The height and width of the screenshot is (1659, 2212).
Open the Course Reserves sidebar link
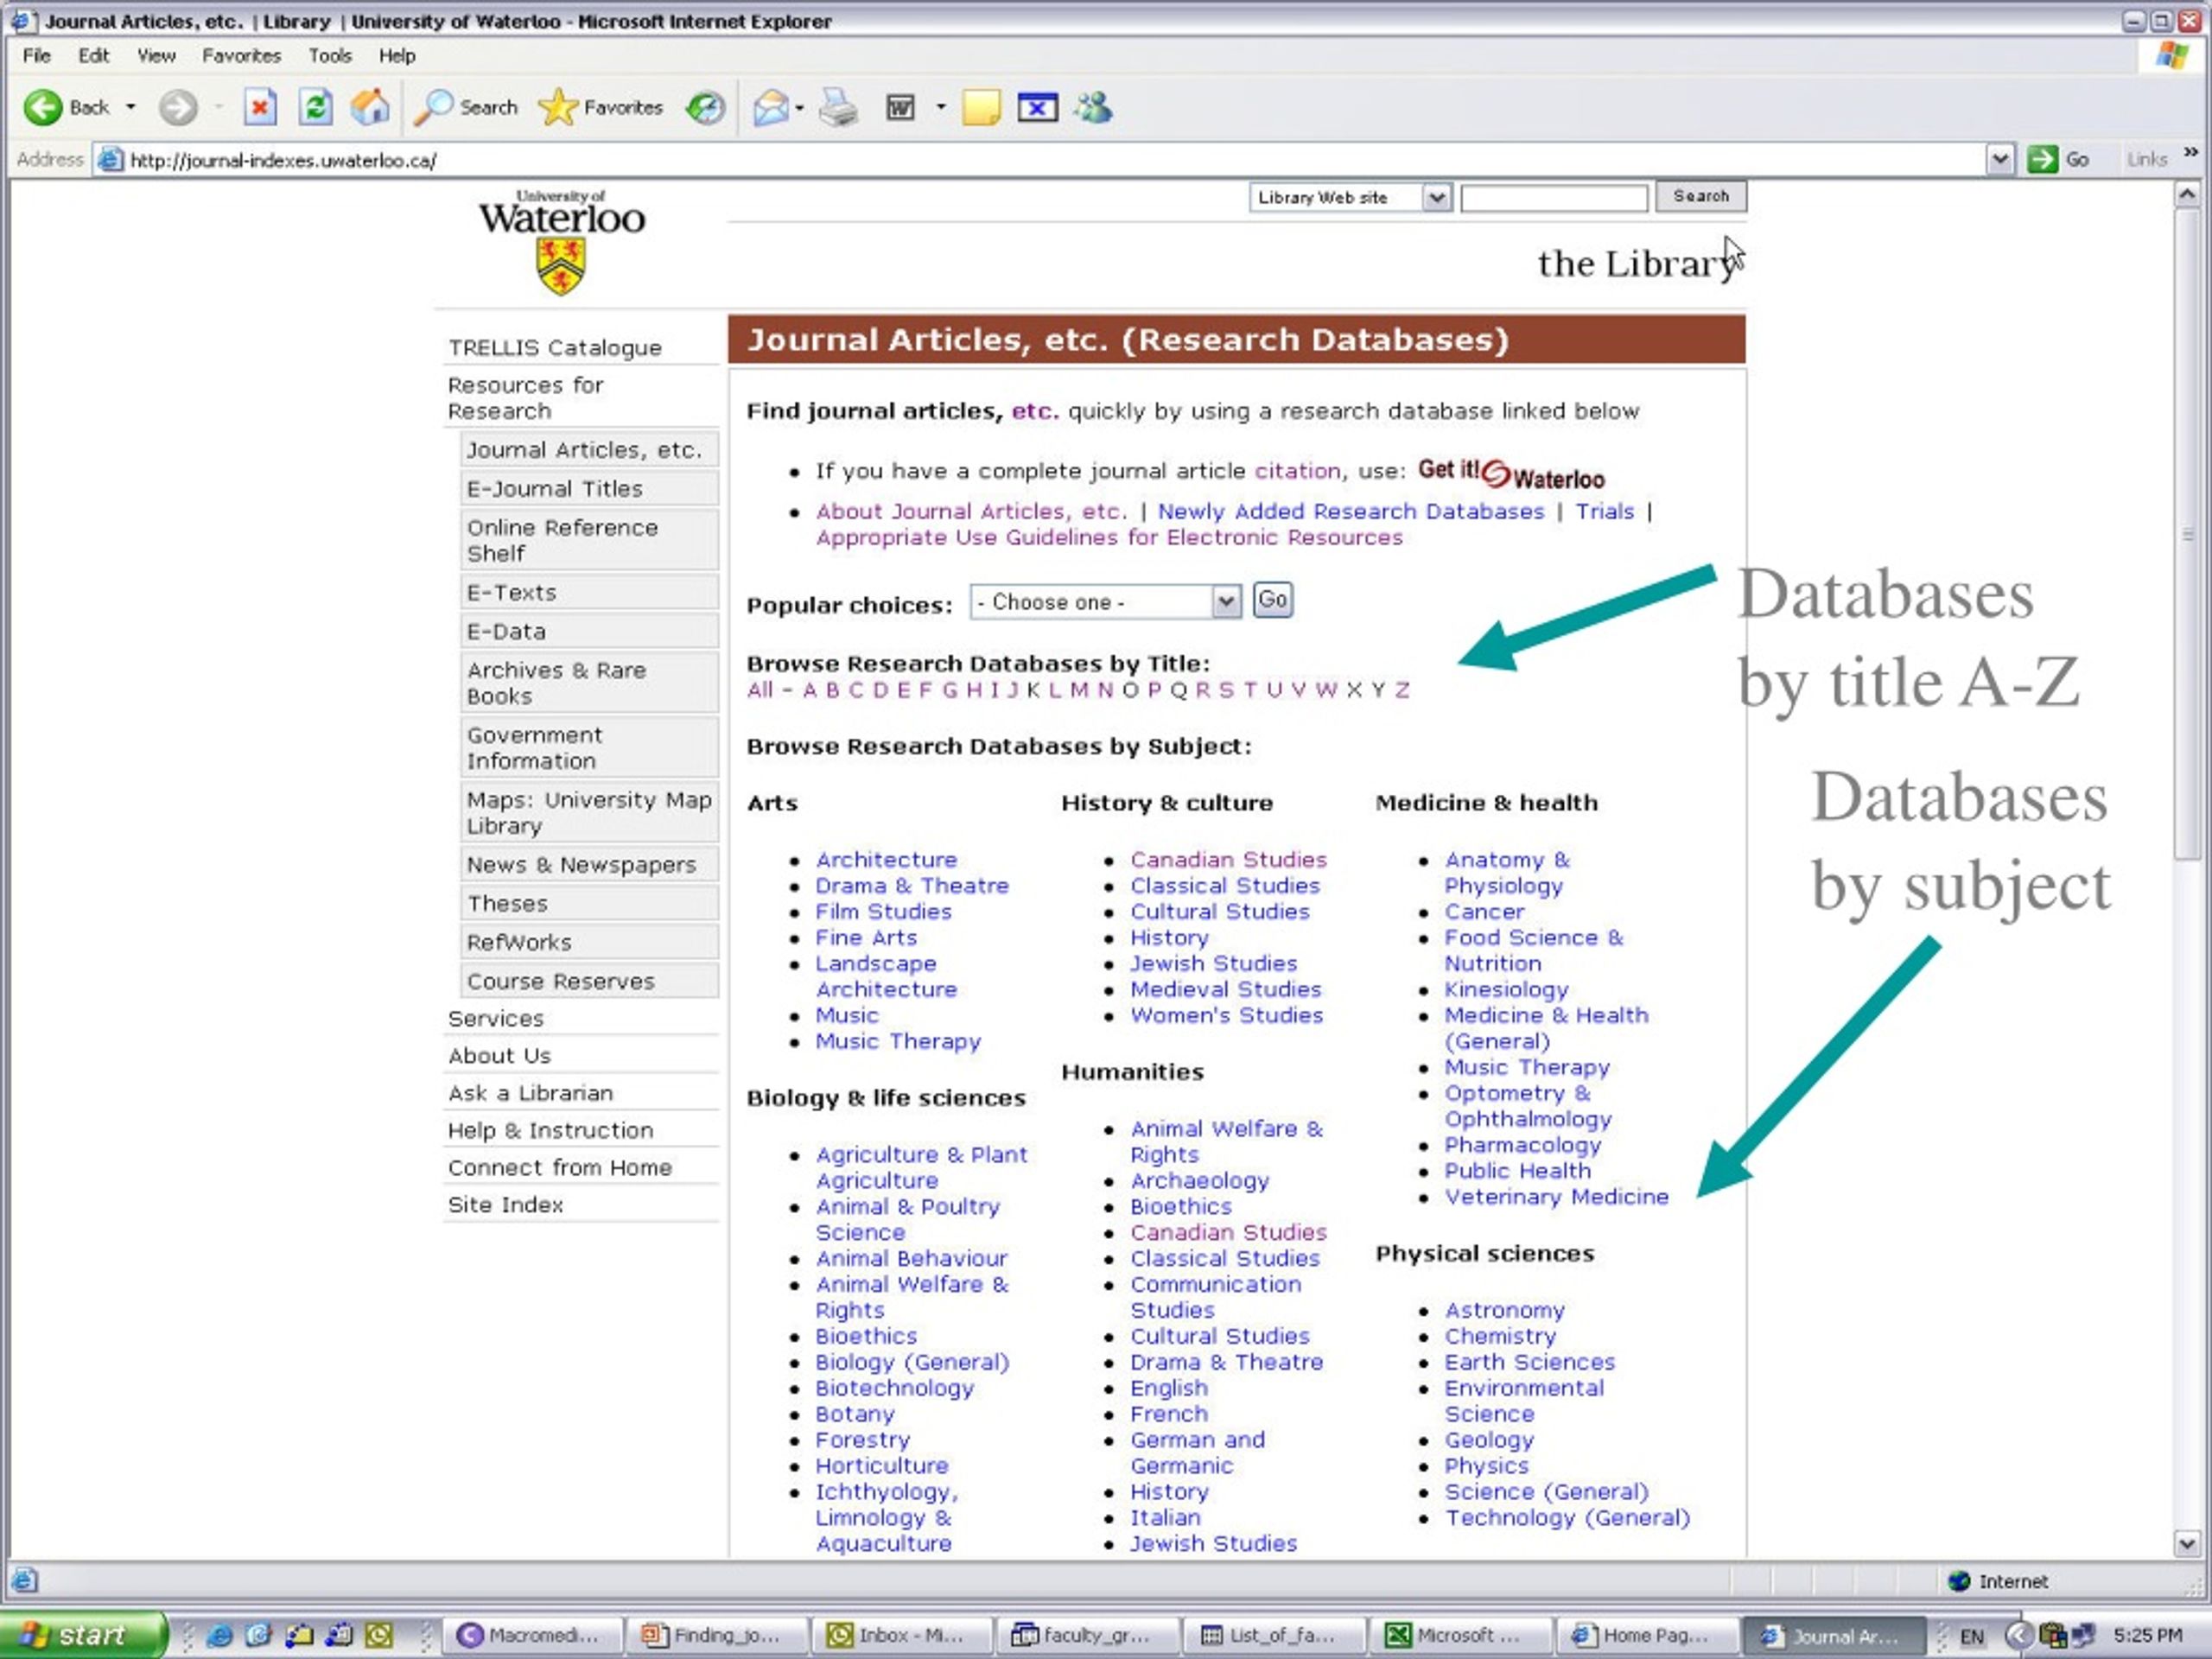561,981
